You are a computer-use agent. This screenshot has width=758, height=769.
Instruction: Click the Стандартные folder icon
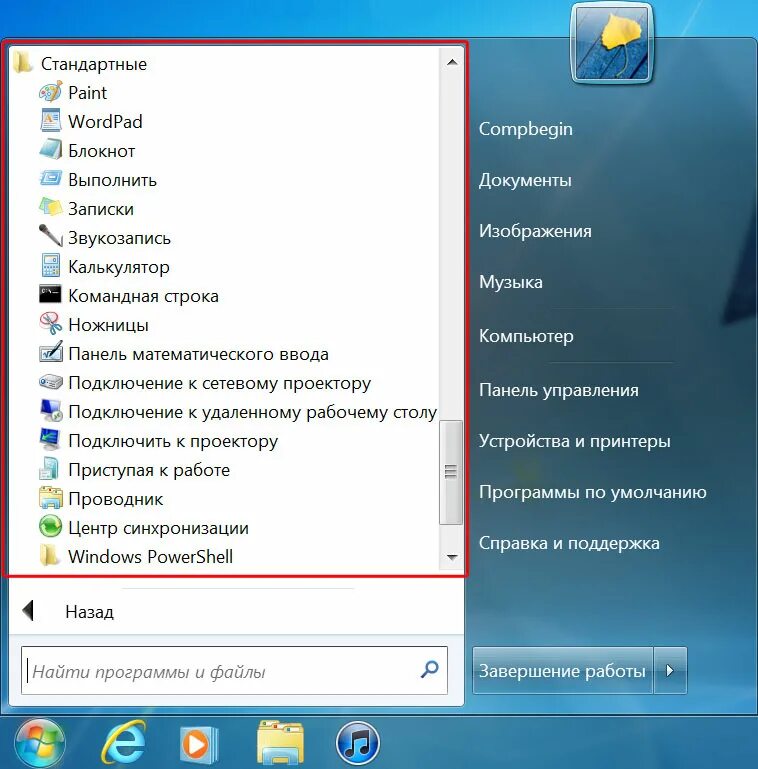pyautogui.click(x=23, y=63)
